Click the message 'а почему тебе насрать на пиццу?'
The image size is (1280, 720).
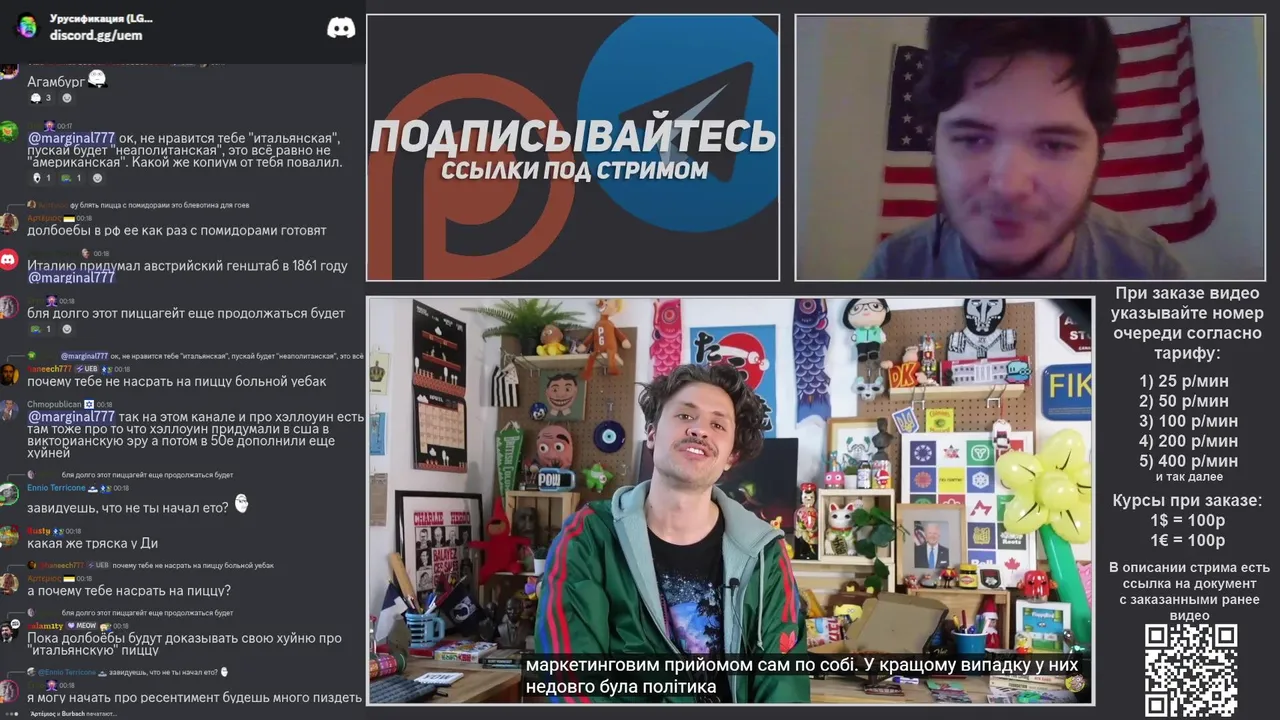point(129,591)
